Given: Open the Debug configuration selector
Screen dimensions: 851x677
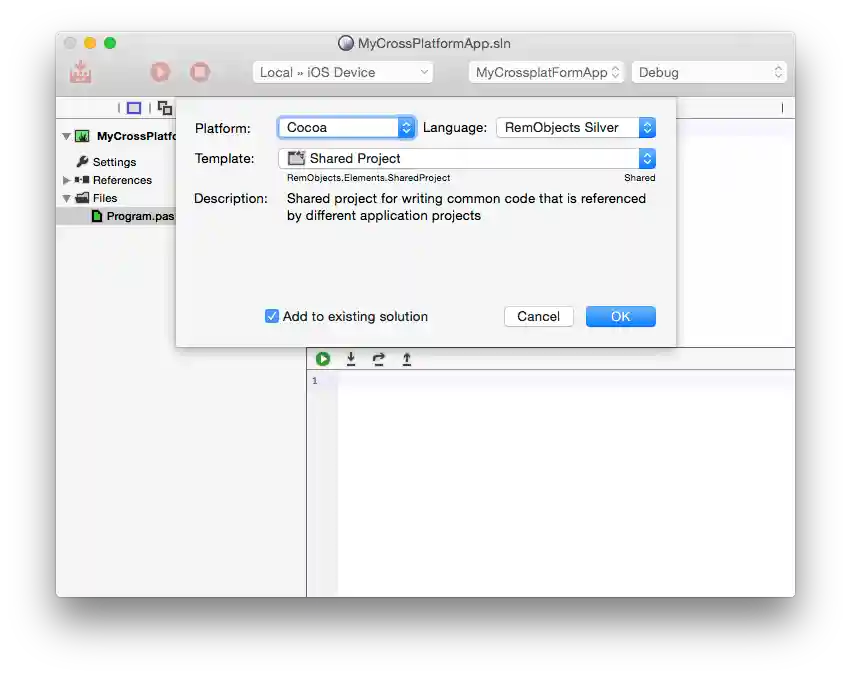Looking at the screenshot, I should tap(710, 72).
